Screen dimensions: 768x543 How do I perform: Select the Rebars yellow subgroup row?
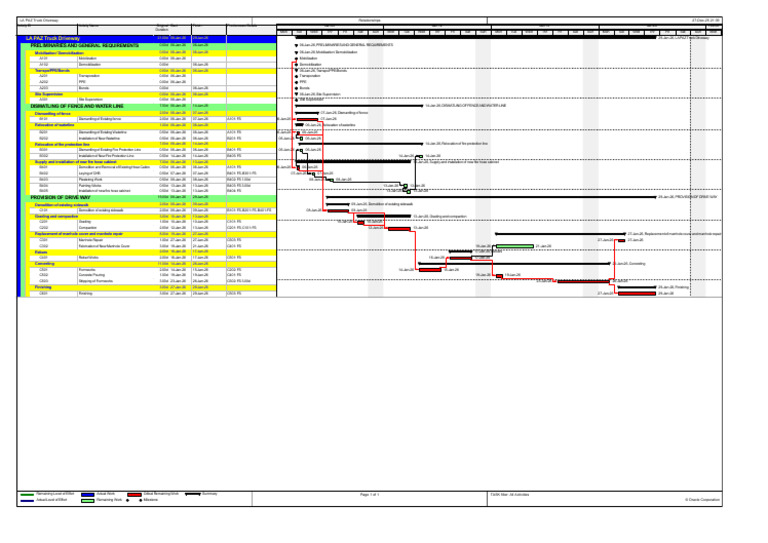pyautogui.click(x=152, y=252)
